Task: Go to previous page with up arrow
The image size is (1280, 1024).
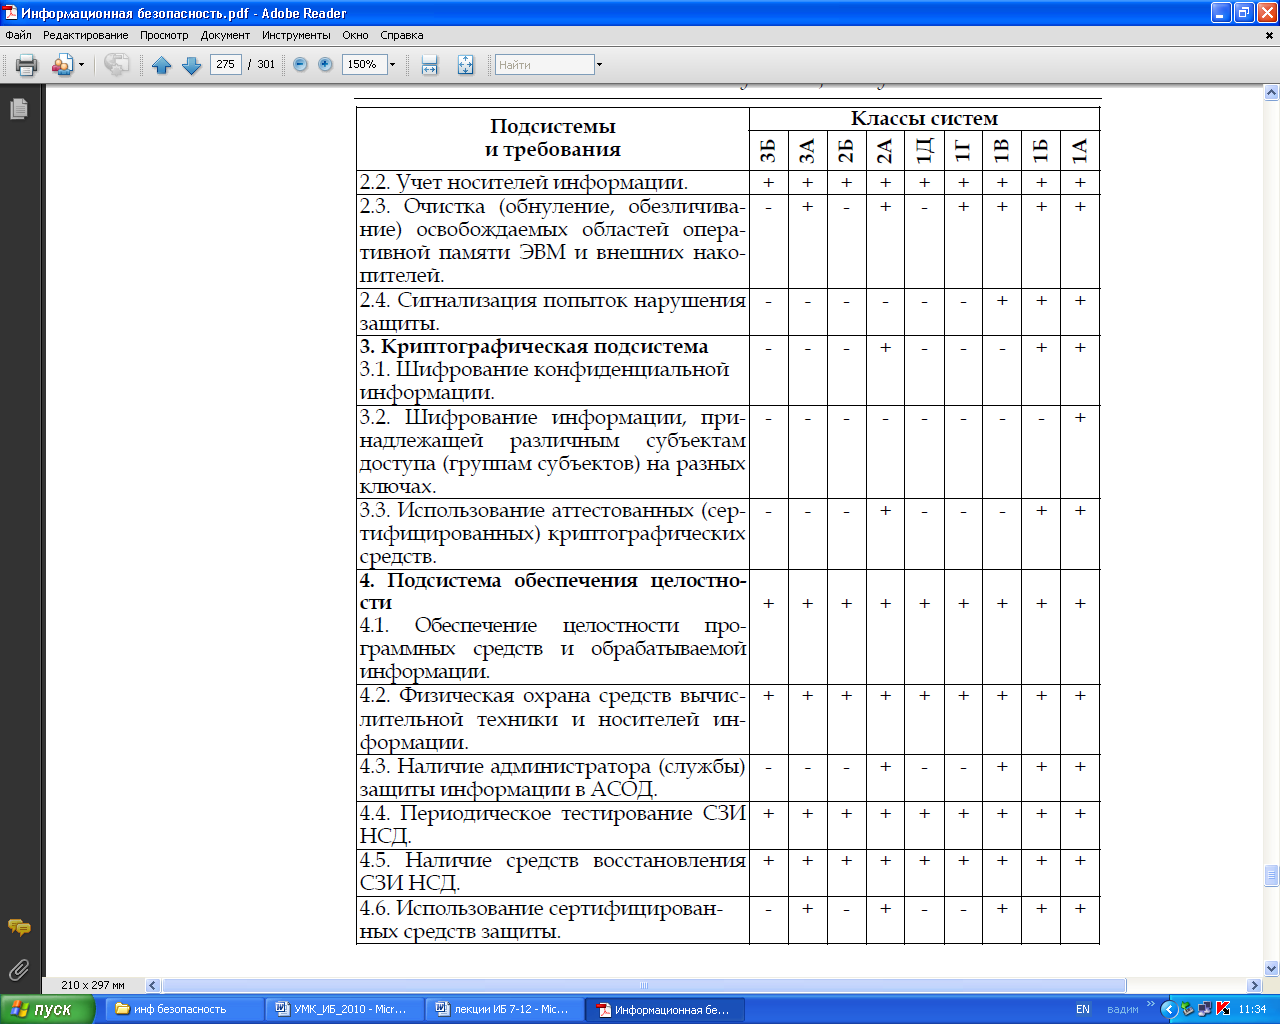Action: coord(162,65)
